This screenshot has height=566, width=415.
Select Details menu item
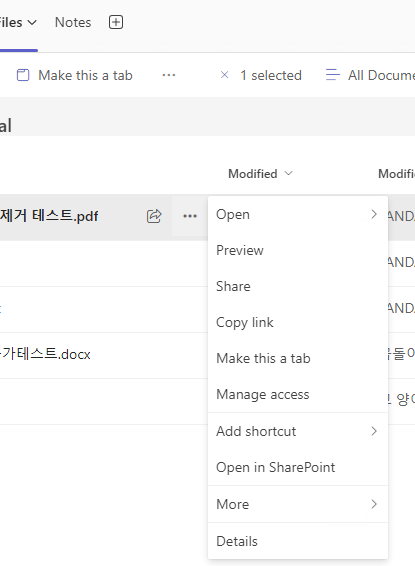(298, 541)
